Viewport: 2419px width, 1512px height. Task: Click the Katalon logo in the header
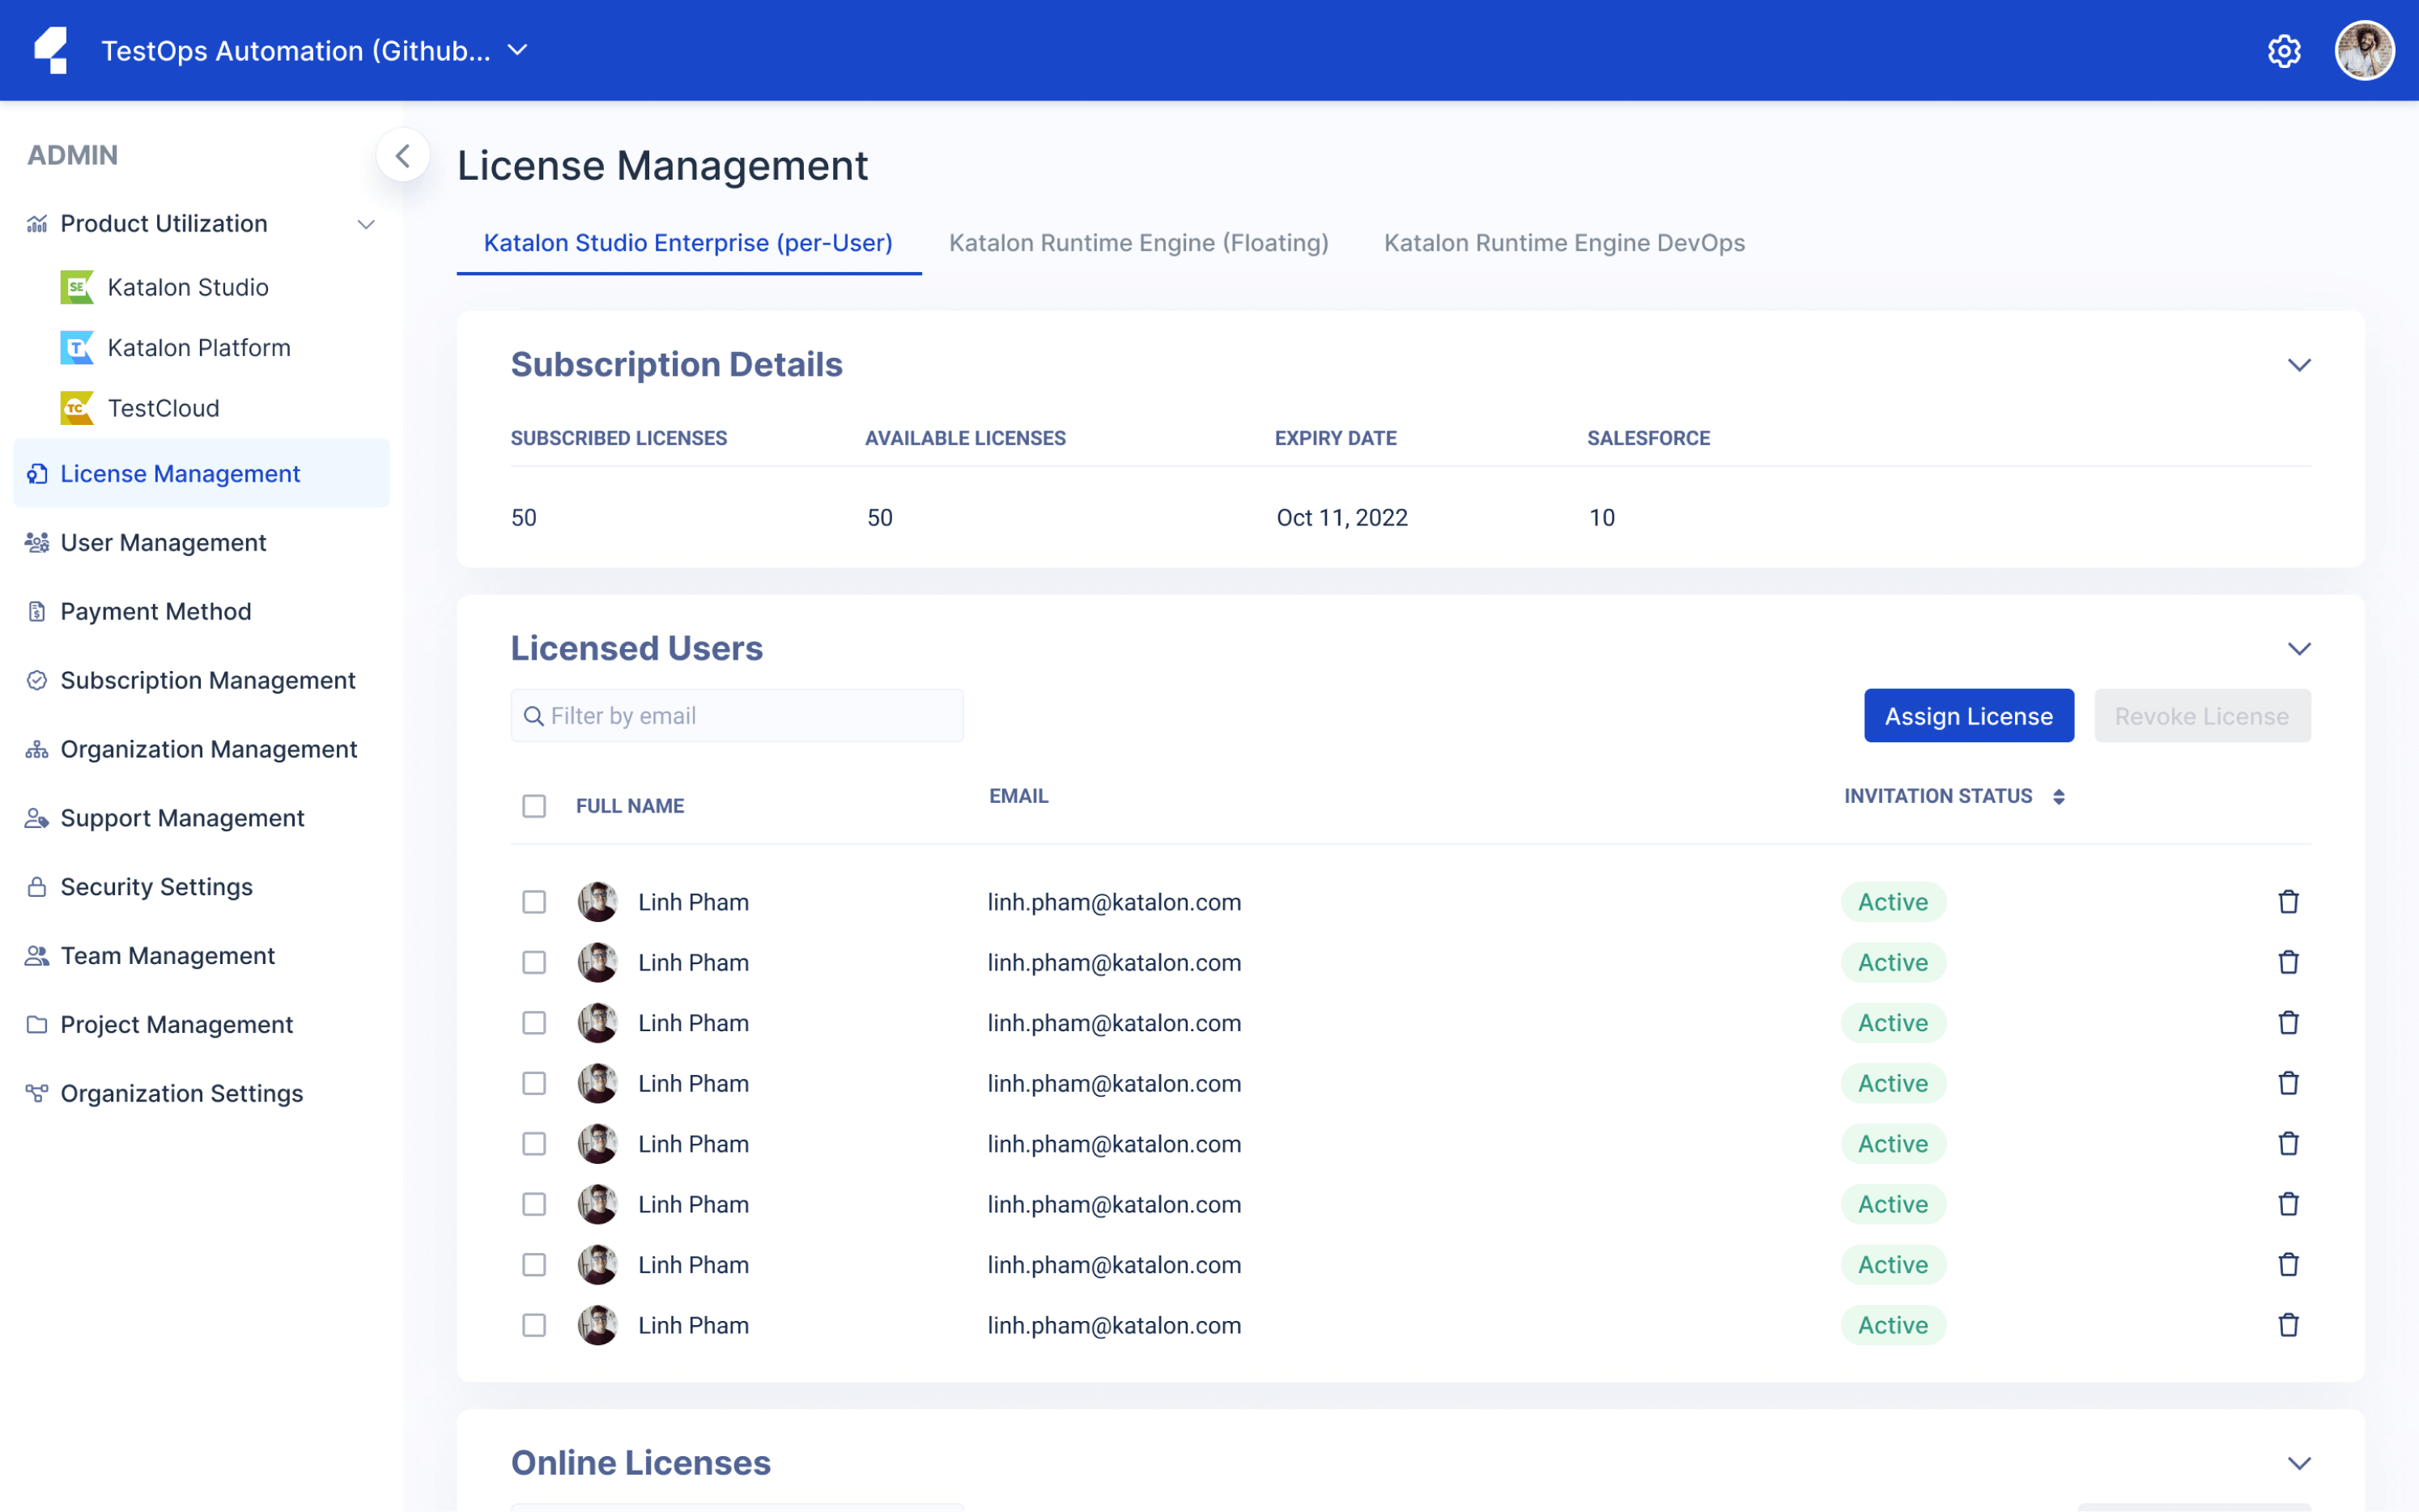51,50
